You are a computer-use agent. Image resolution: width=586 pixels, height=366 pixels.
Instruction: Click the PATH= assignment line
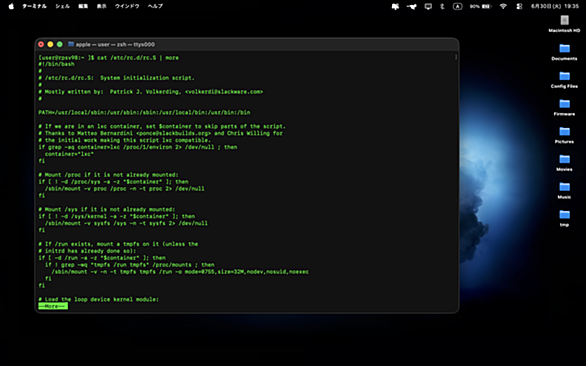[x=144, y=113]
